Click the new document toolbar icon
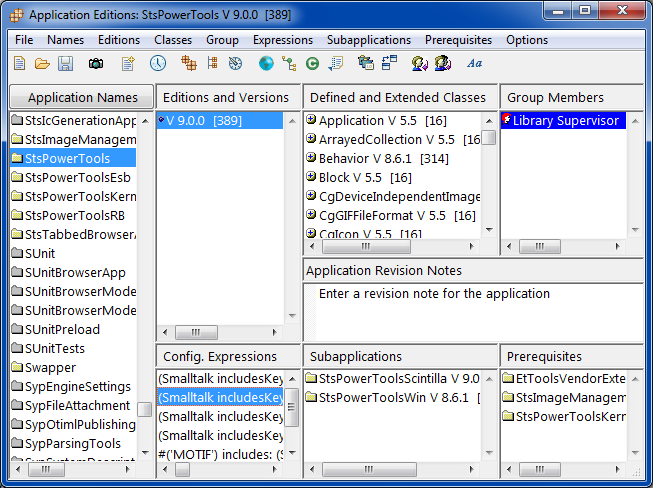The image size is (653, 488). [x=20, y=64]
